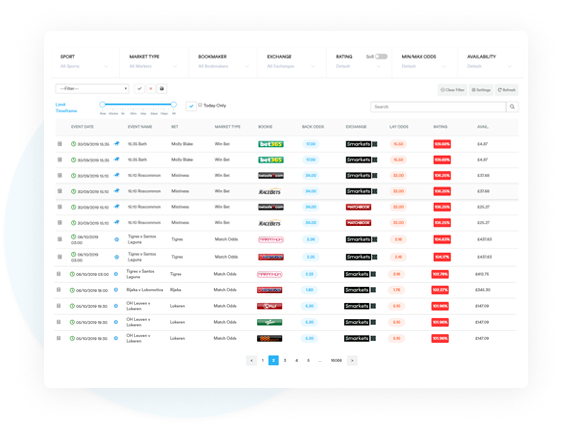Open calculator in the RaceBets Matchbook row

60,223
